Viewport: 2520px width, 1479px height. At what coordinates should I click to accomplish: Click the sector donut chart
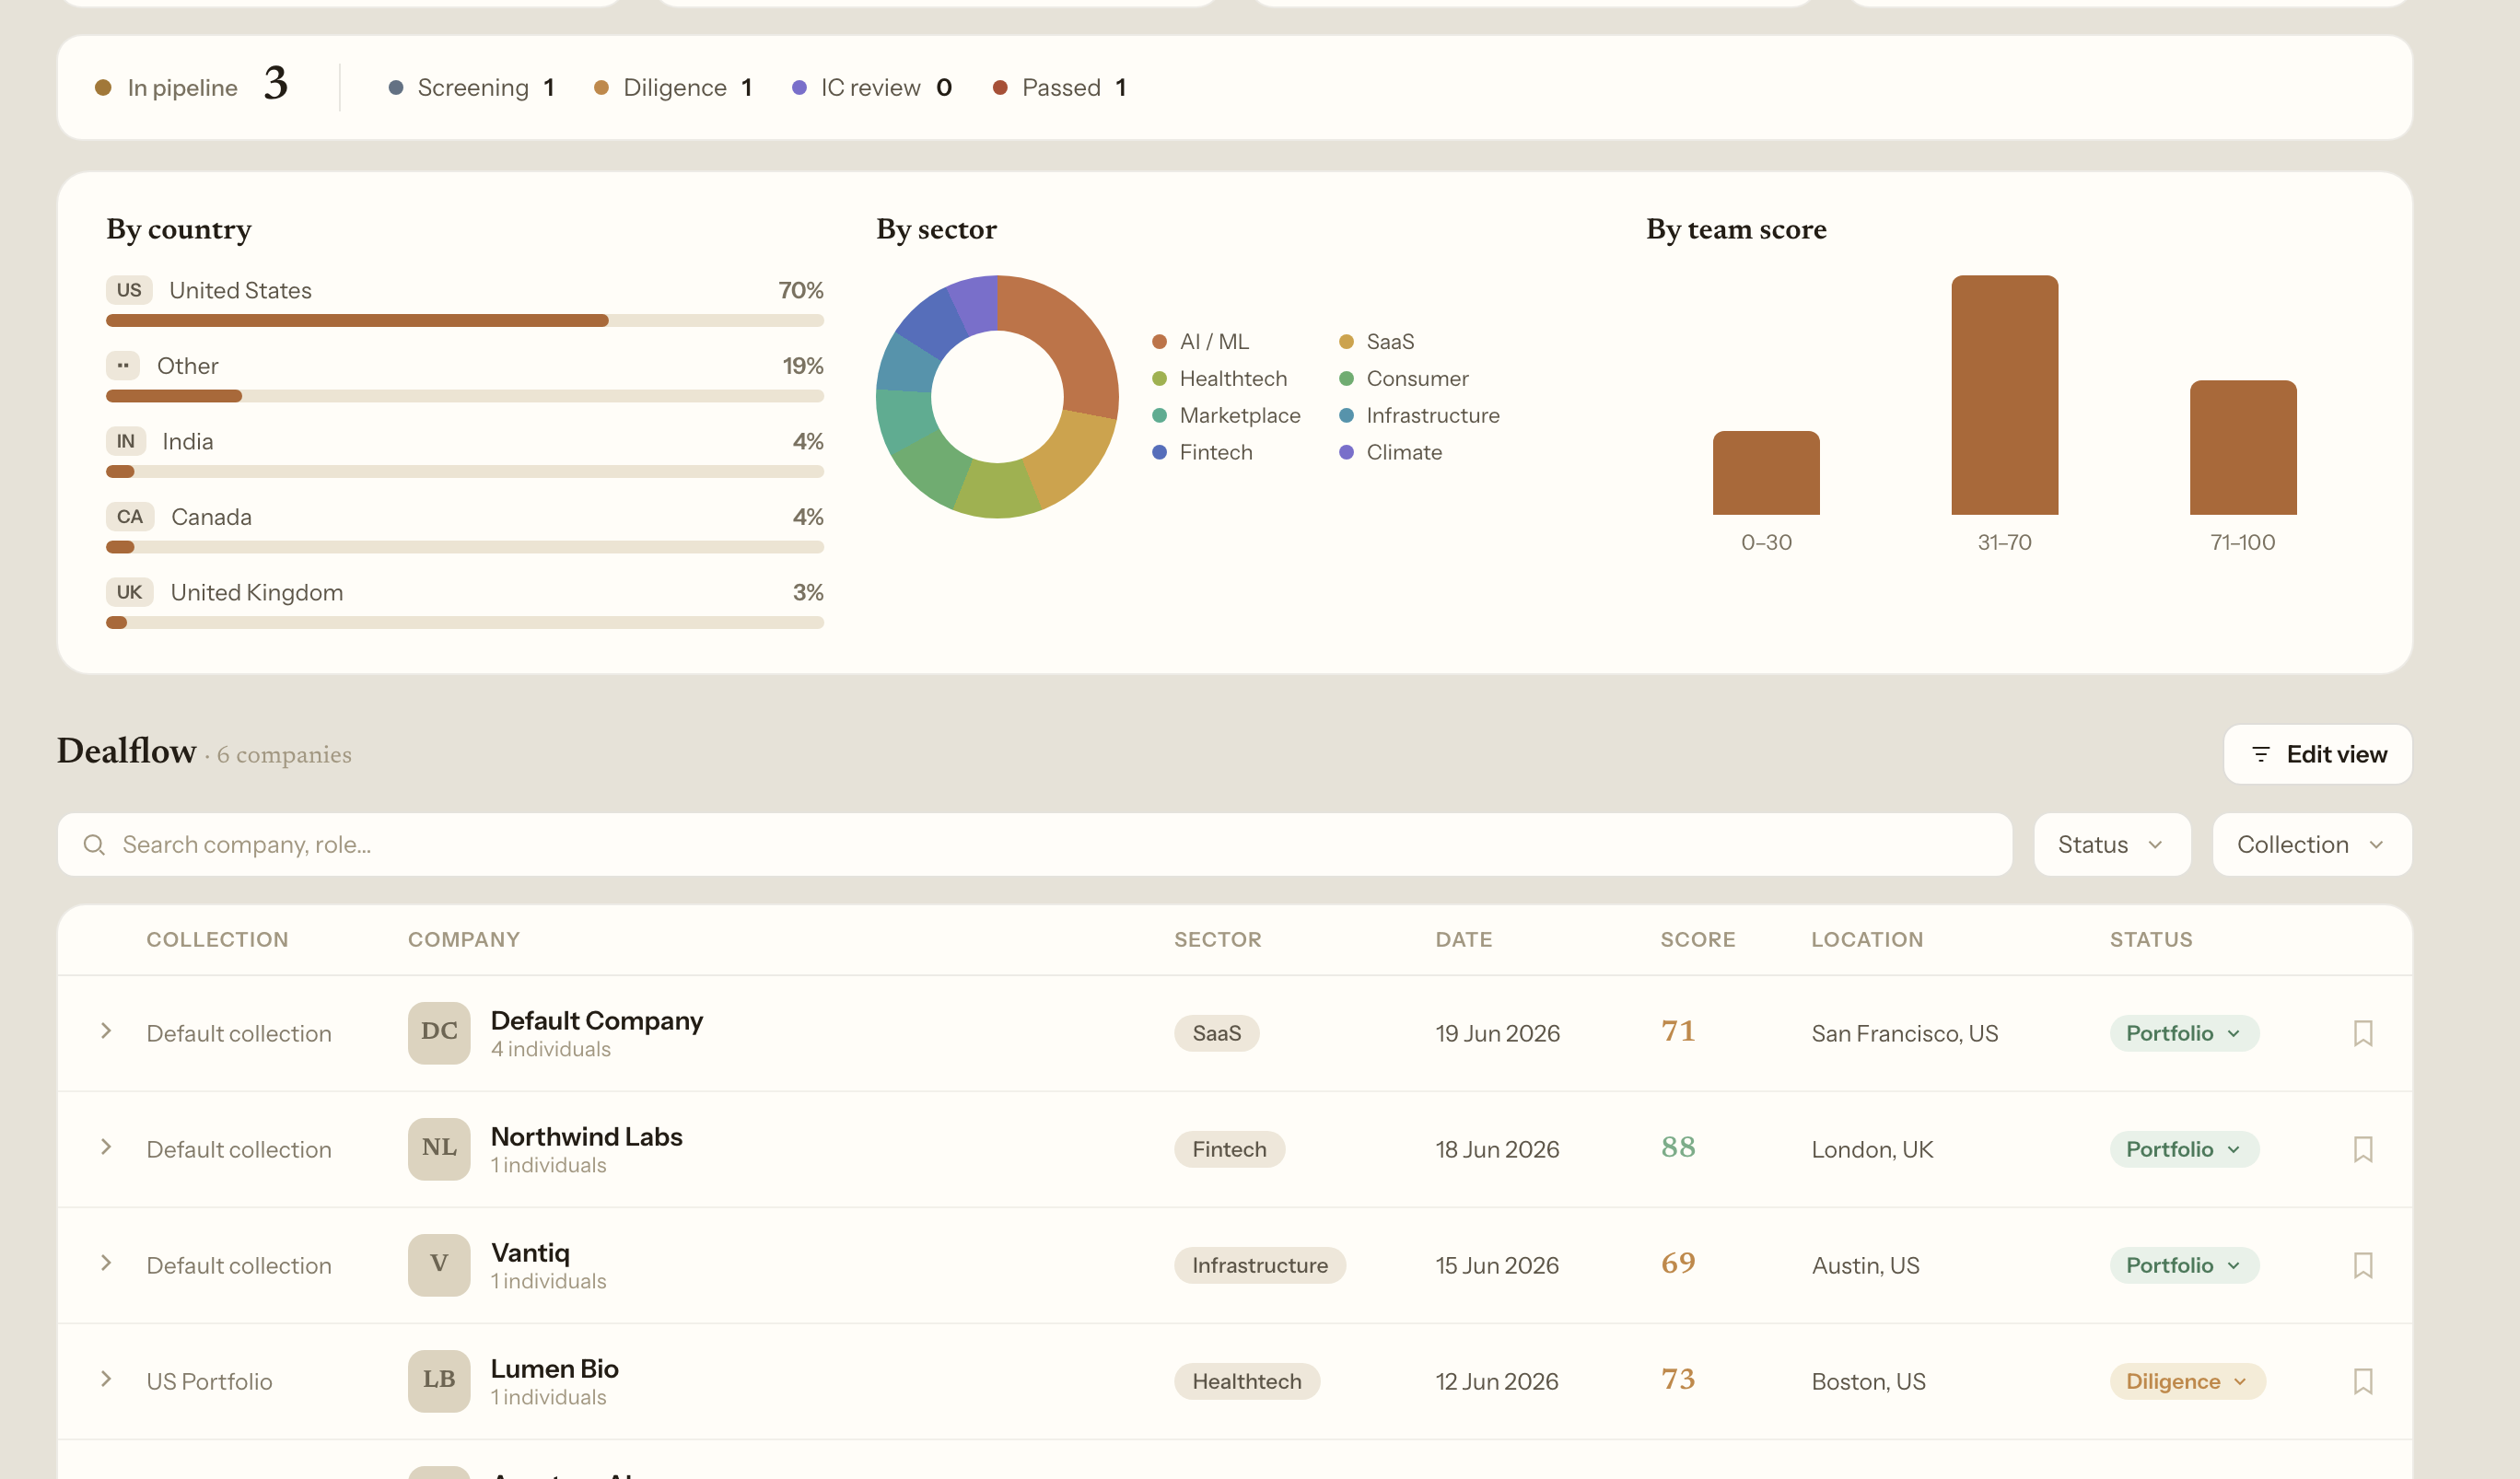[x=997, y=397]
